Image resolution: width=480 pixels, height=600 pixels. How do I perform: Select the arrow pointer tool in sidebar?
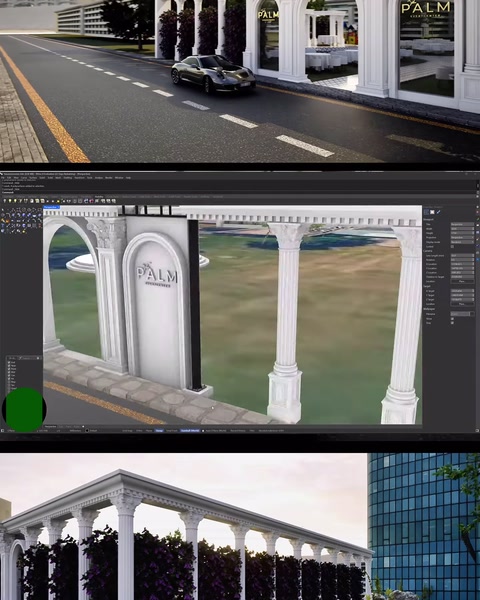click(3, 210)
